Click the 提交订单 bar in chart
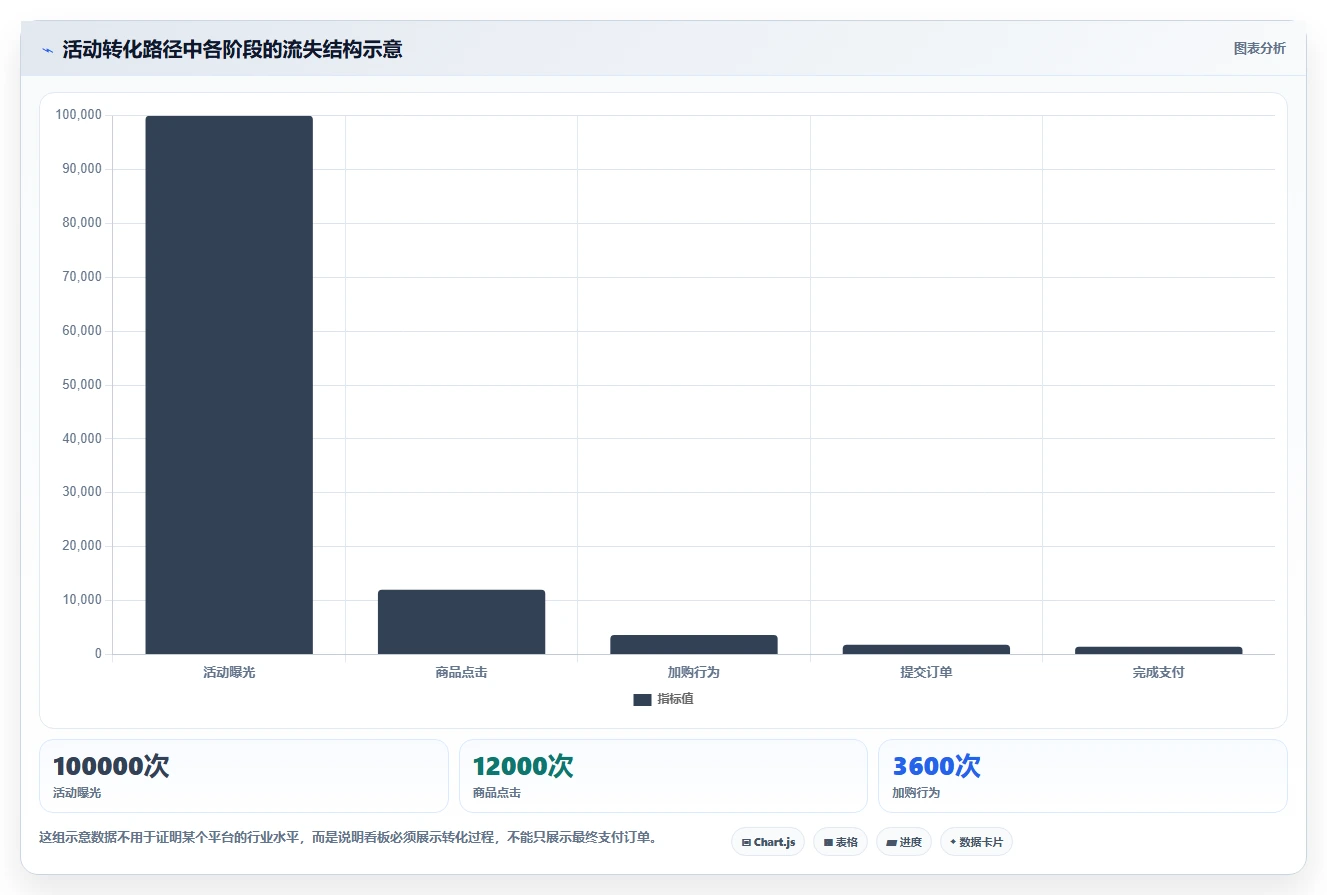1327x895 pixels. coord(926,650)
